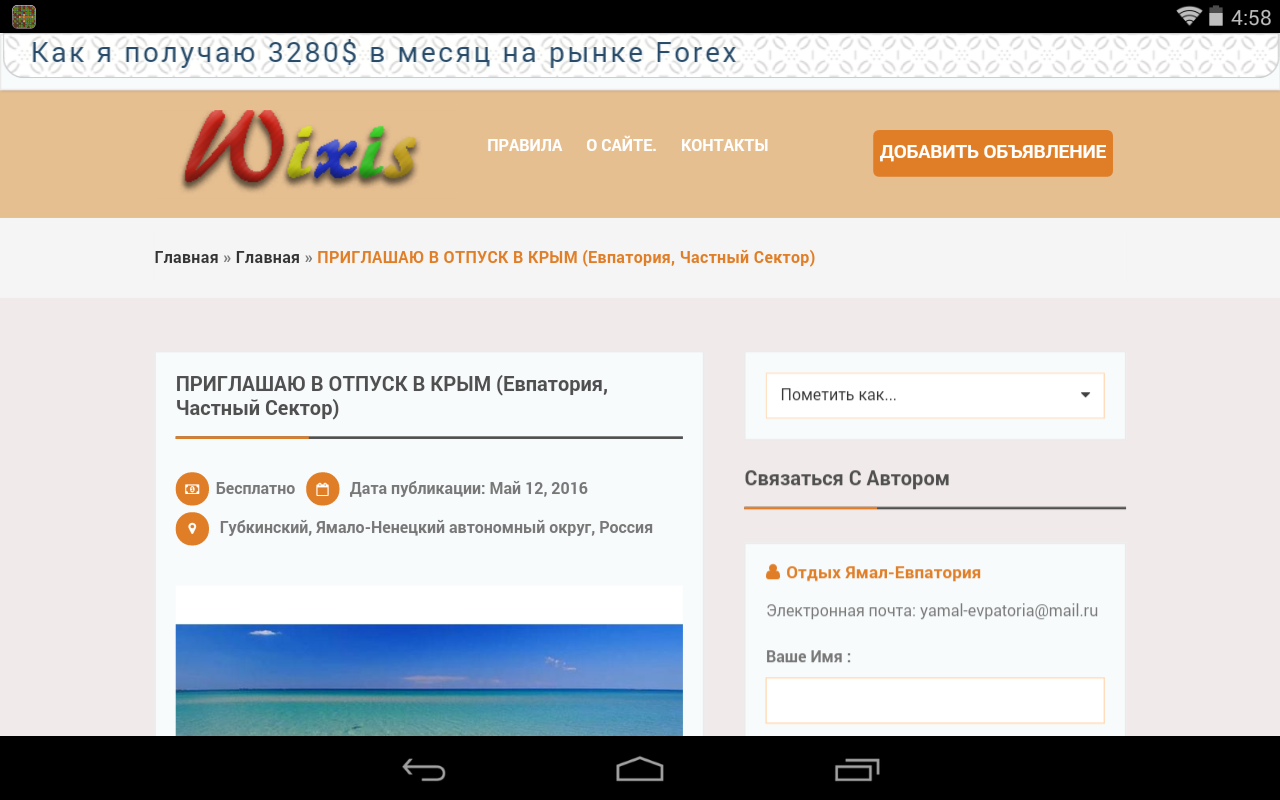Go to first Главная breadcrumb link
This screenshot has width=1280, height=800.
pos(186,258)
